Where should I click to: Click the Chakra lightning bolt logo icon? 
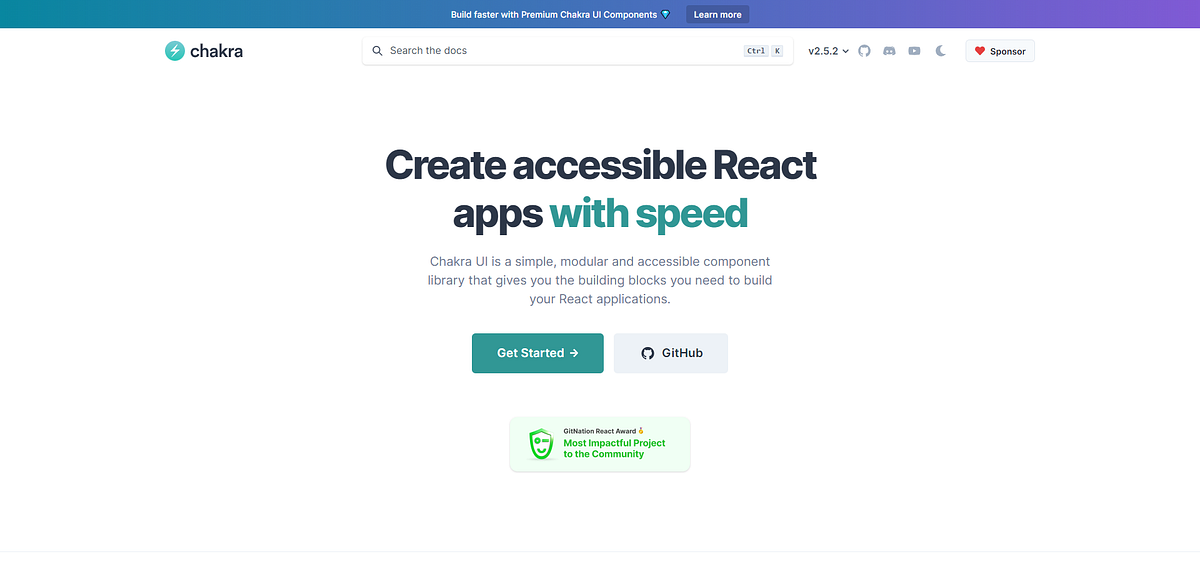click(174, 50)
